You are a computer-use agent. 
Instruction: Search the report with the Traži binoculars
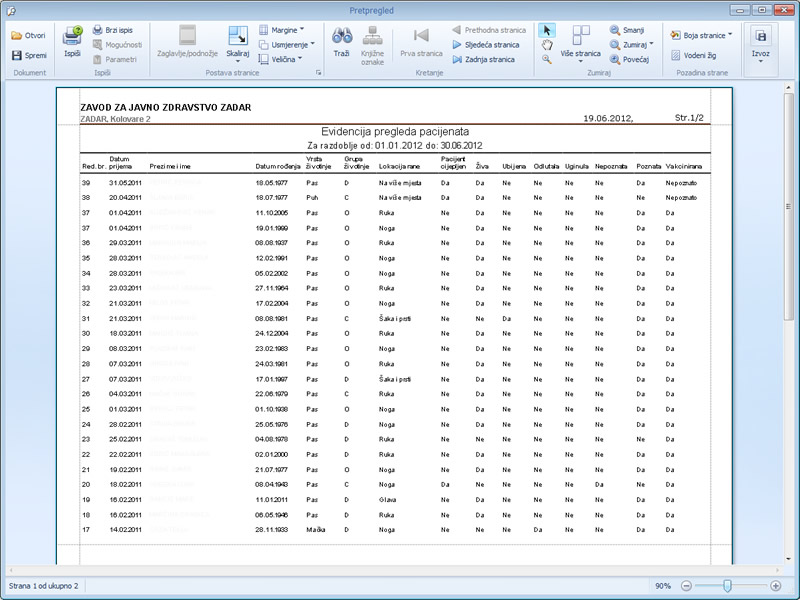[341, 41]
